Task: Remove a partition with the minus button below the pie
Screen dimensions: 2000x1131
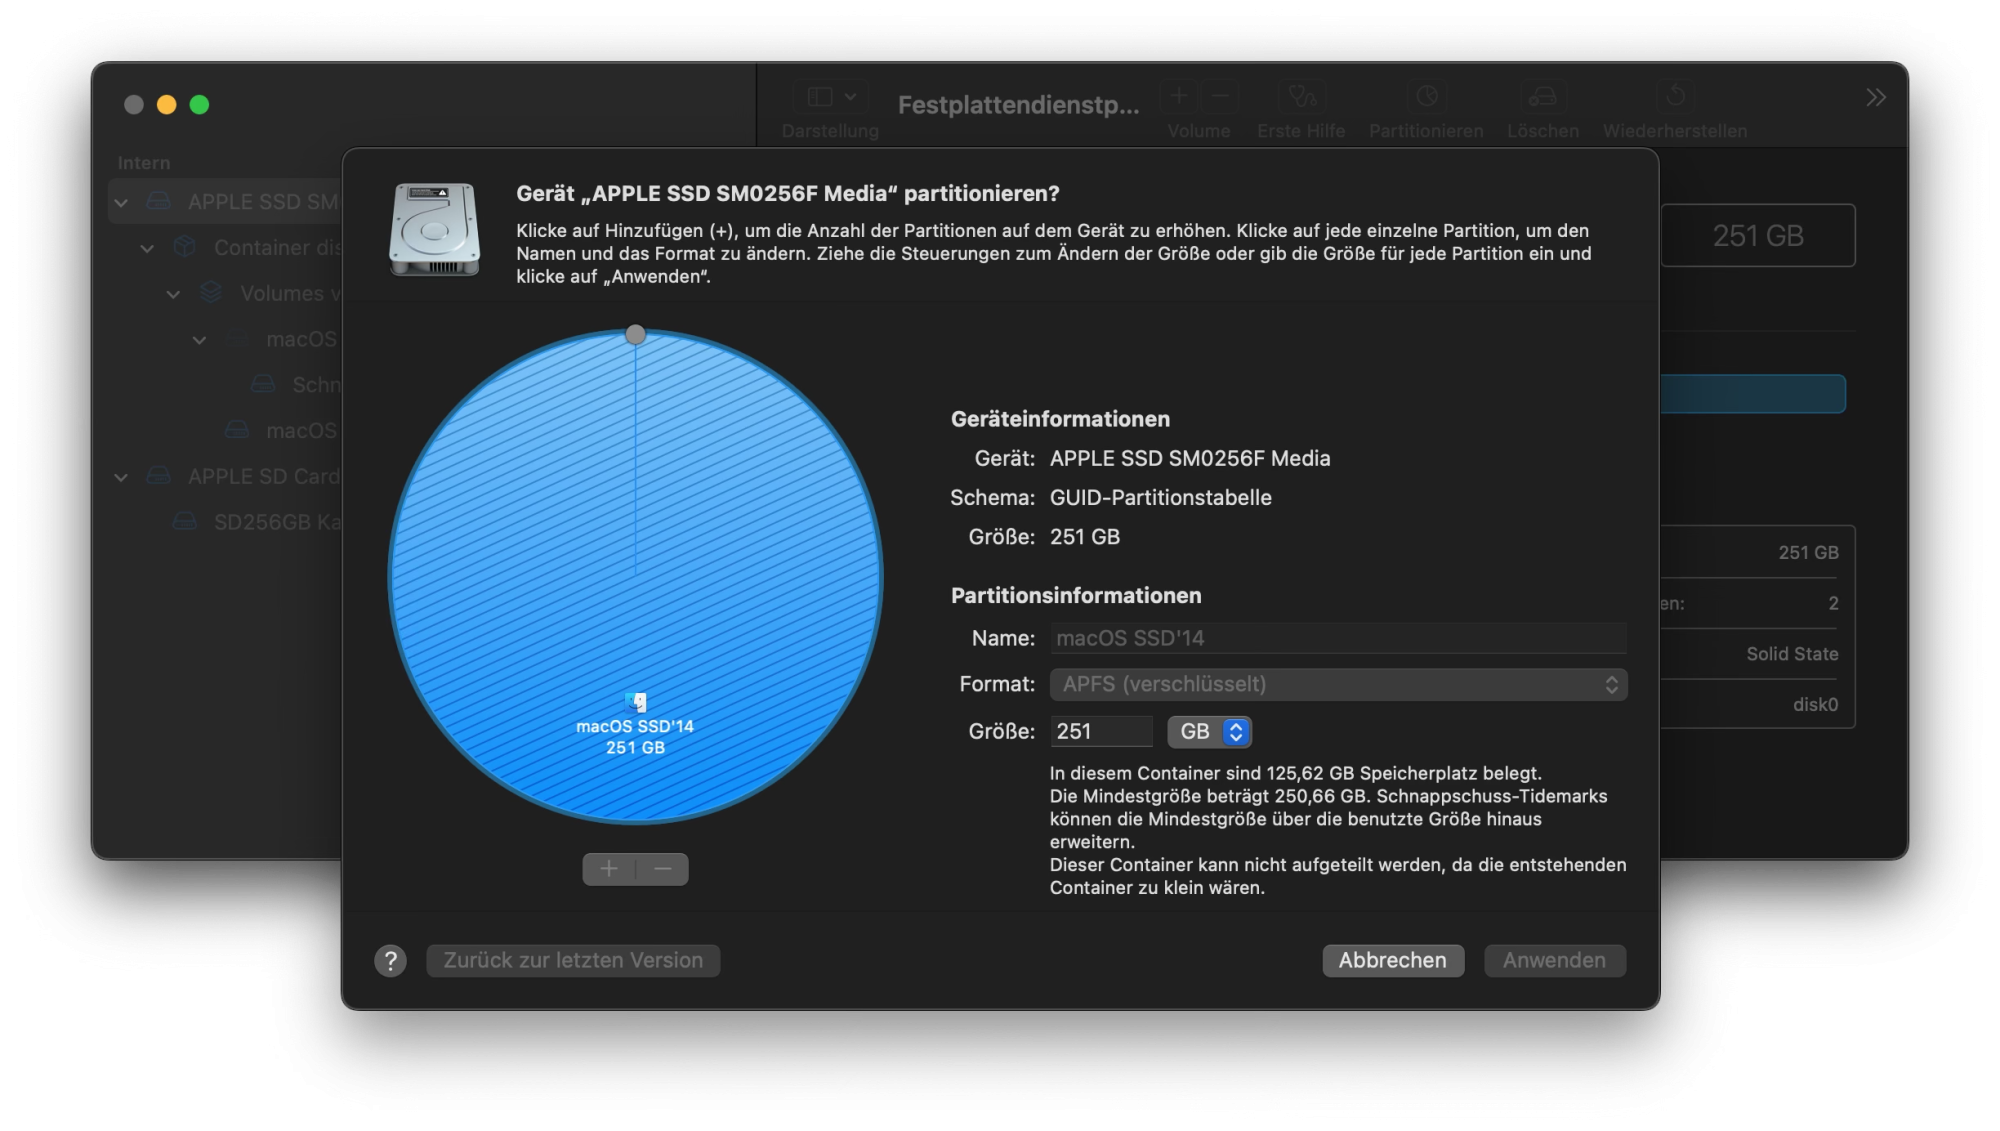Action: pyautogui.click(x=663, y=869)
